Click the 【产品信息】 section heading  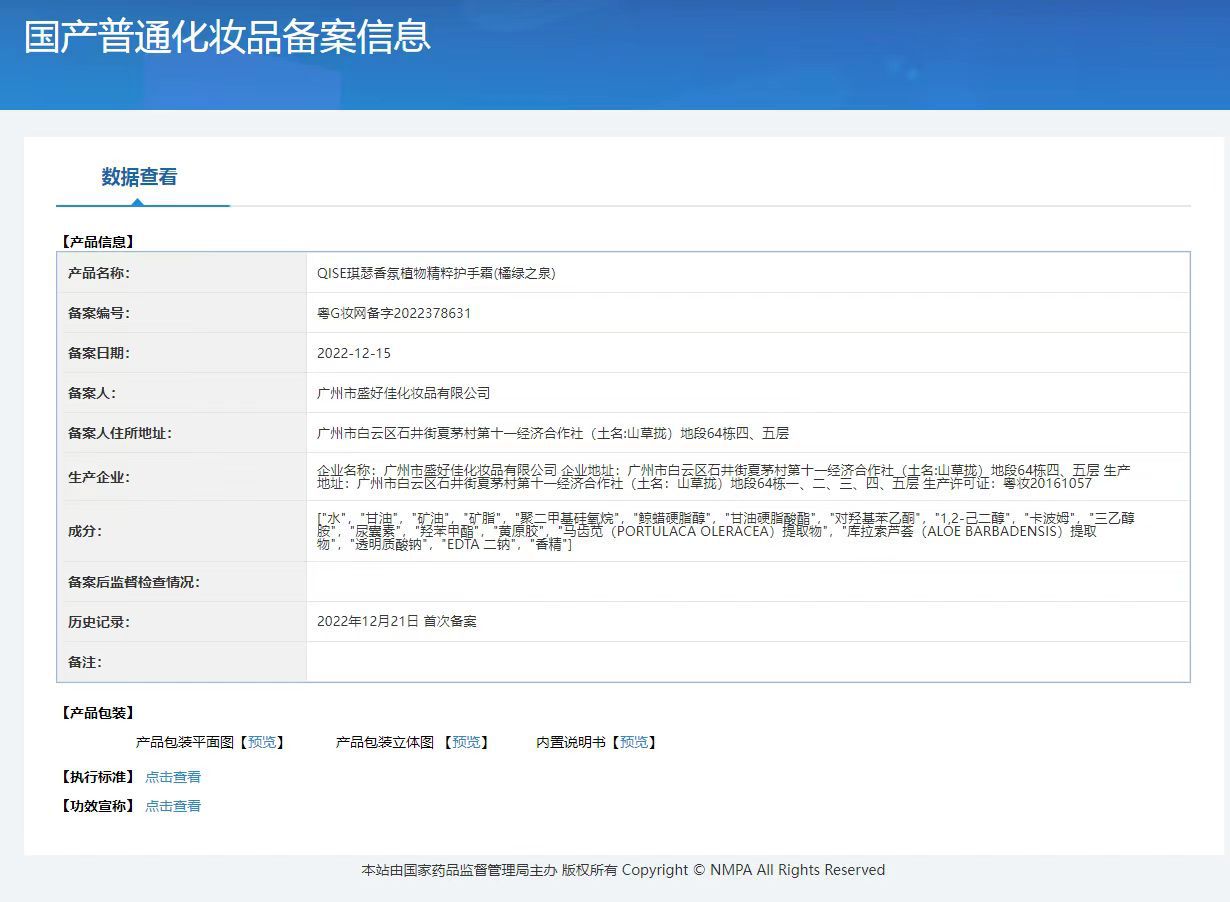(x=97, y=242)
